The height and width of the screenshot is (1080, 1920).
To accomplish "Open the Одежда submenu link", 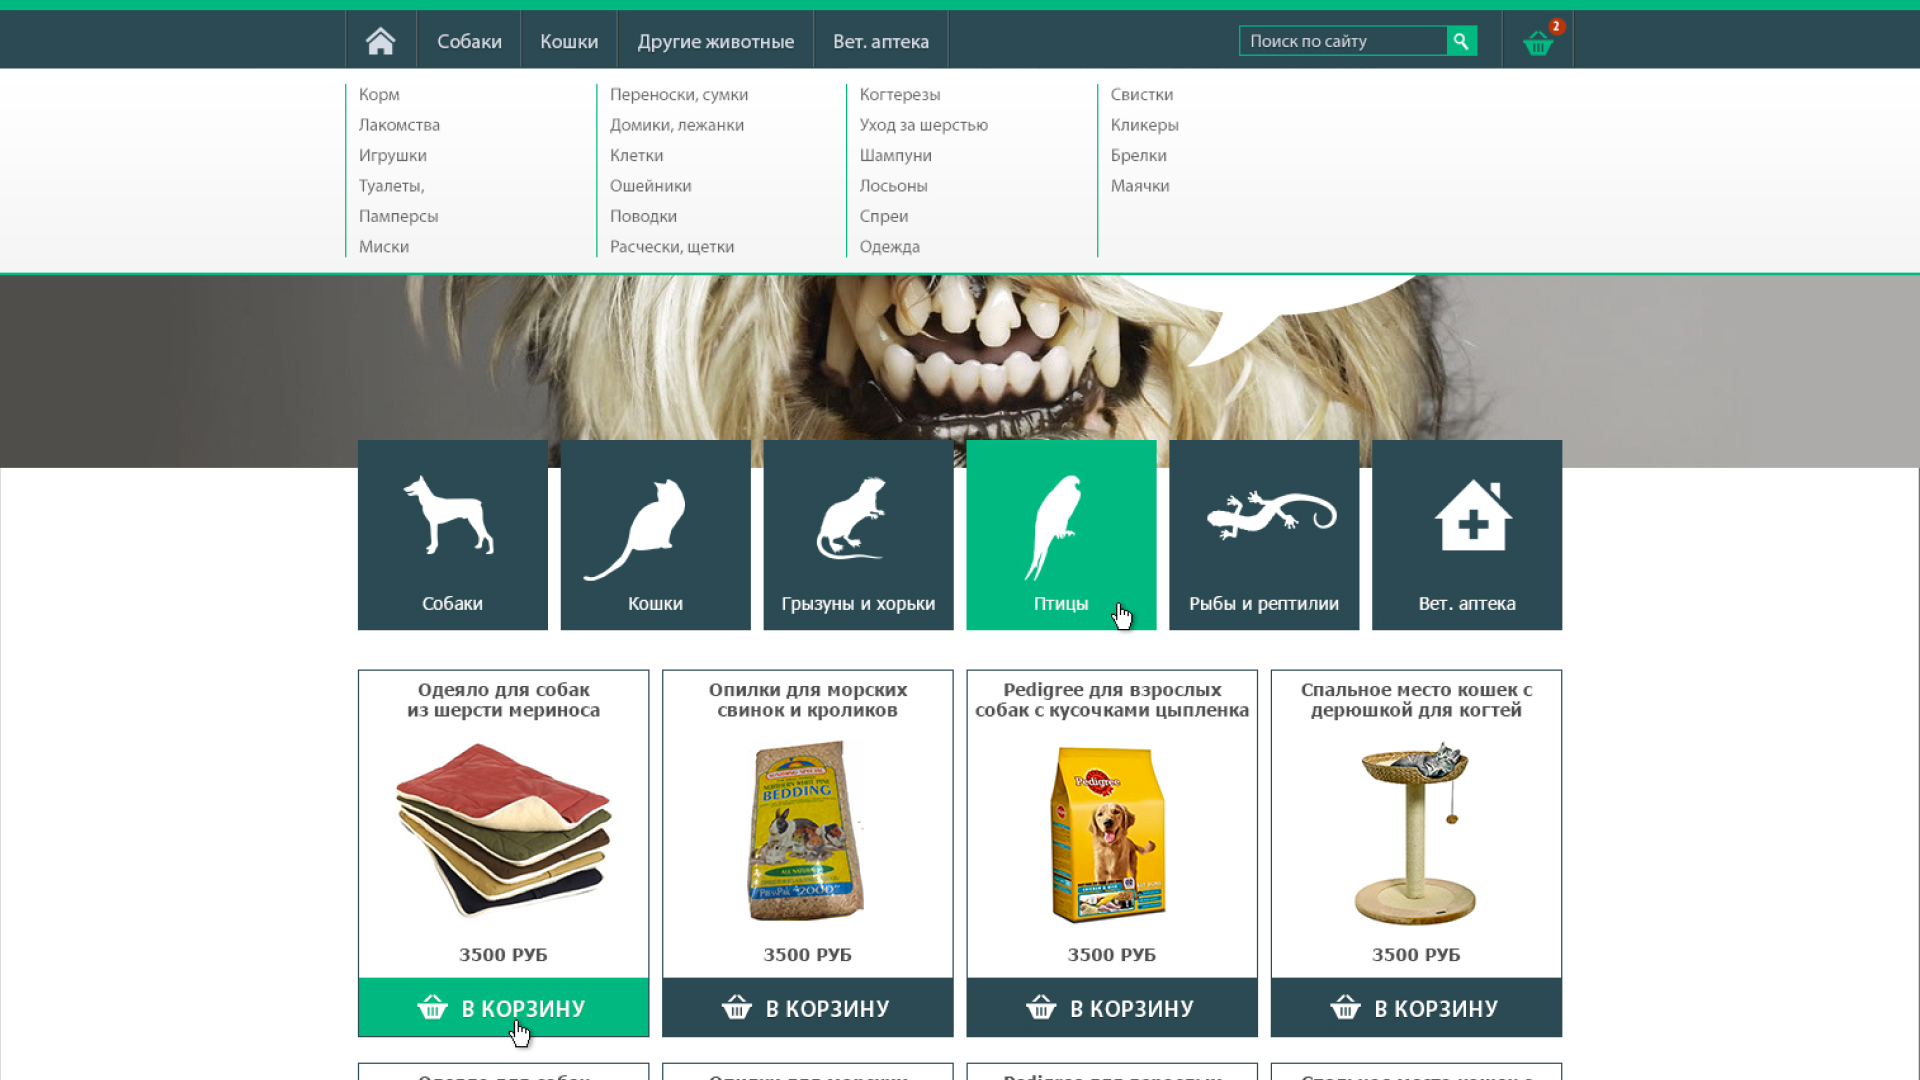I will (890, 246).
